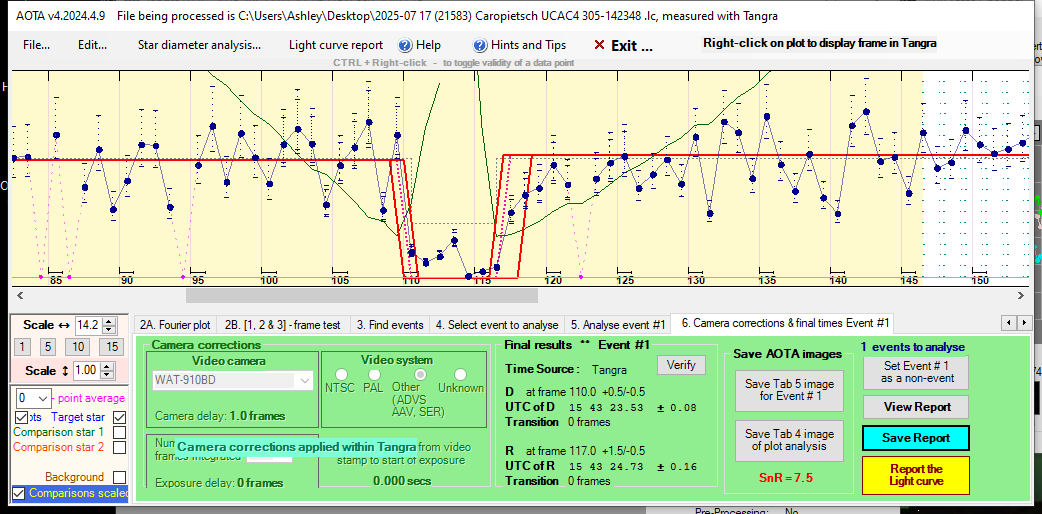This screenshot has width=1042, height=514.
Task: Click the red X Exit icon
Action: (599, 45)
